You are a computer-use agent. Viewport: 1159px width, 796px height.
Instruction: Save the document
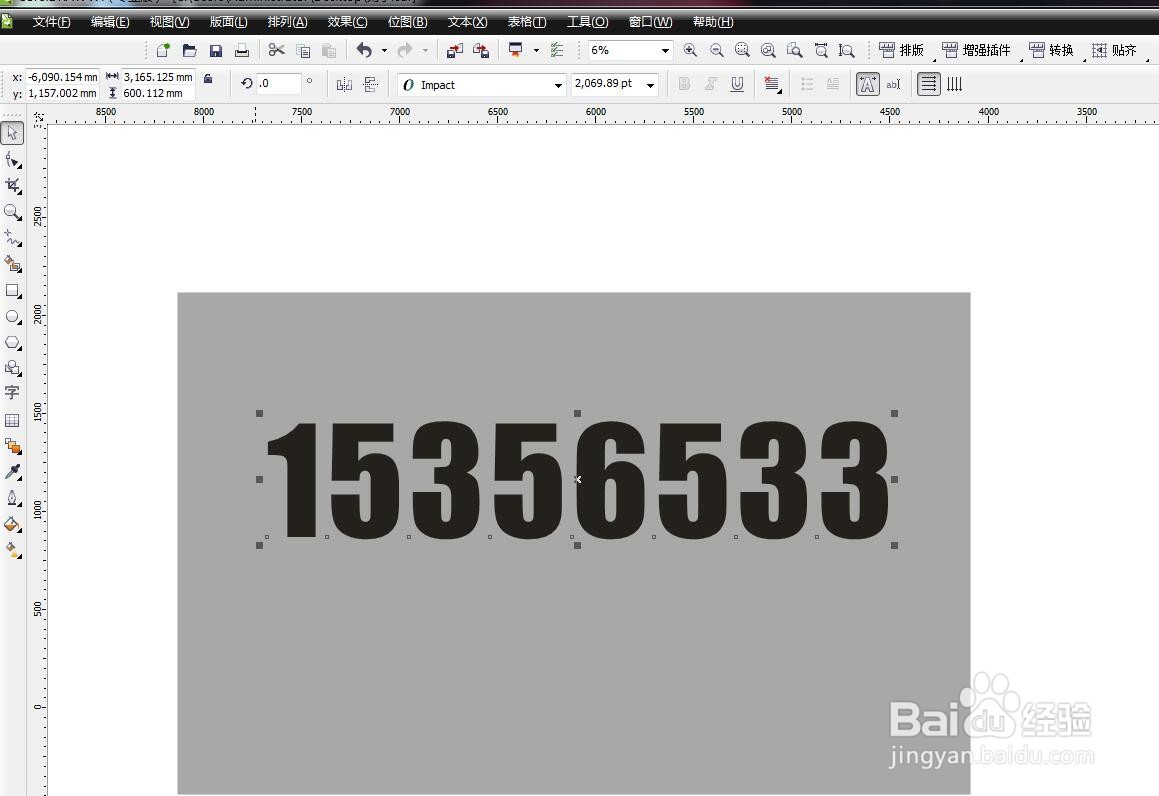(x=216, y=50)
